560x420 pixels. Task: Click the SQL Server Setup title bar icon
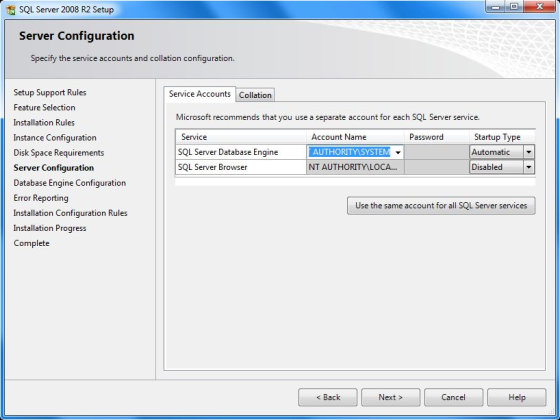(11, 10)
